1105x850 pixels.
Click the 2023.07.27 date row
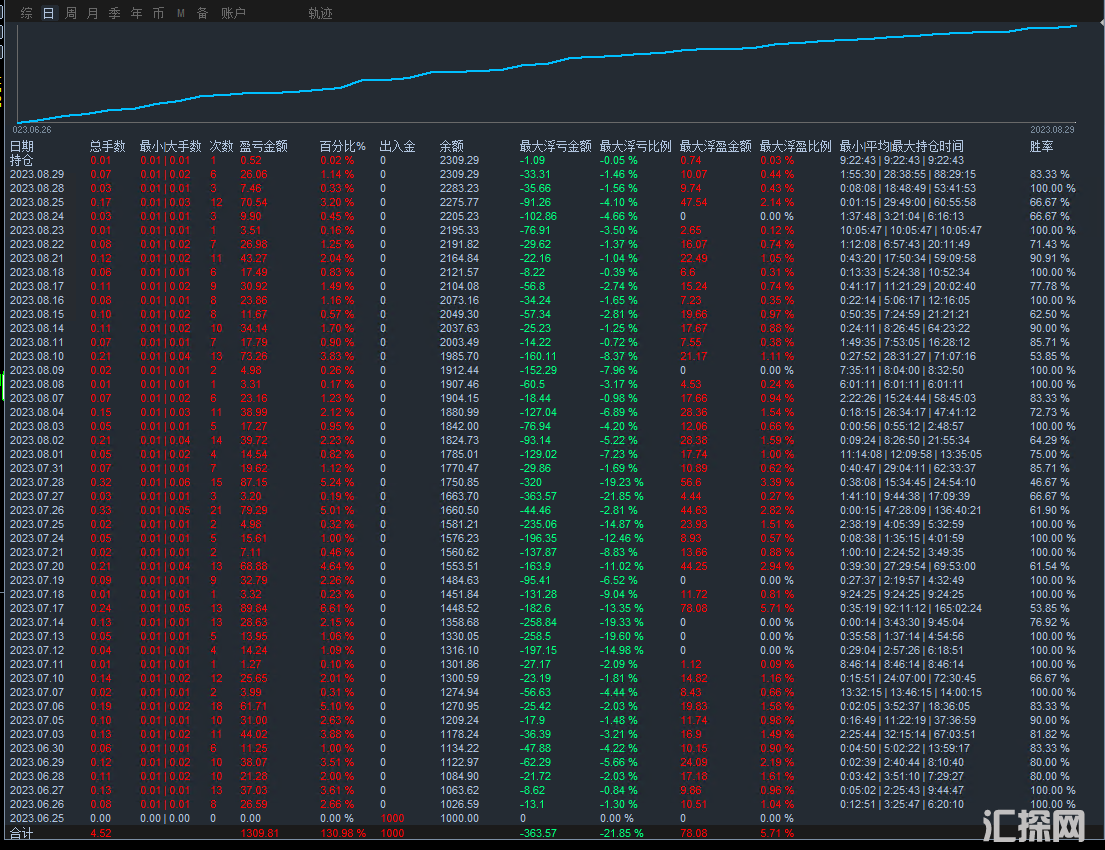tap(36, 496)
